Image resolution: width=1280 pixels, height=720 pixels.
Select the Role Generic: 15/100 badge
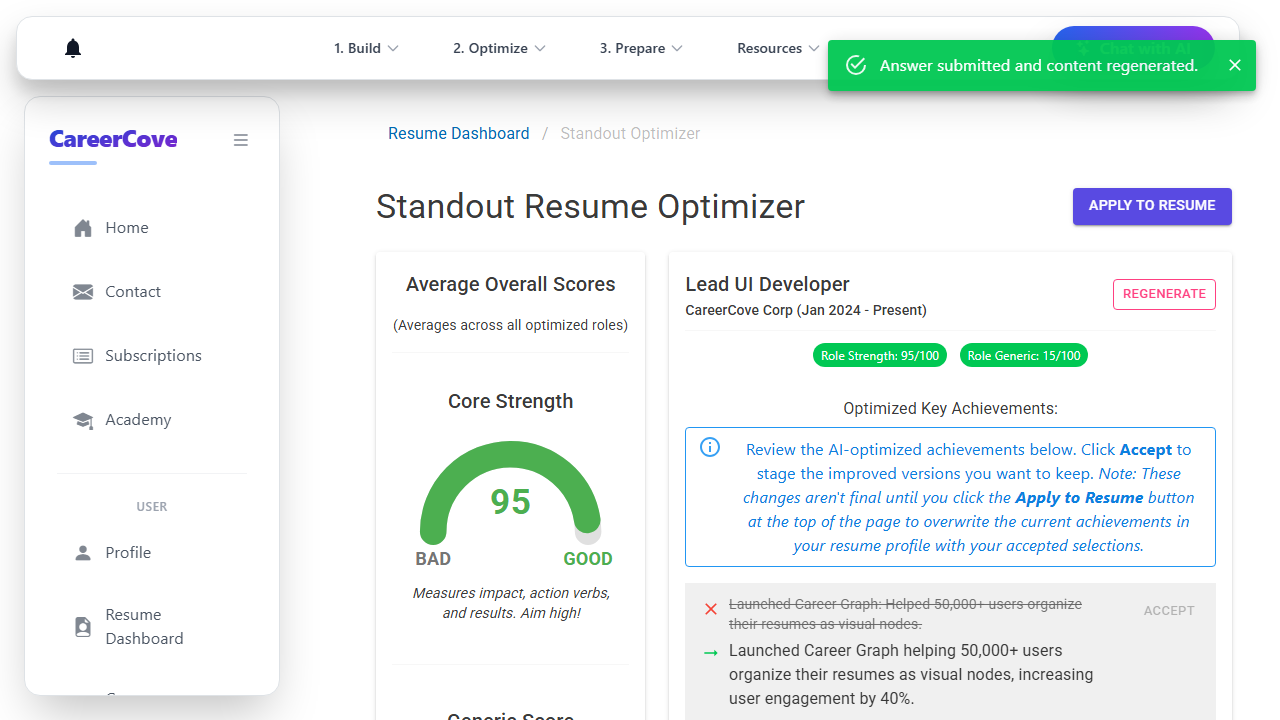pyautogui.click(x=1024, y=355)
